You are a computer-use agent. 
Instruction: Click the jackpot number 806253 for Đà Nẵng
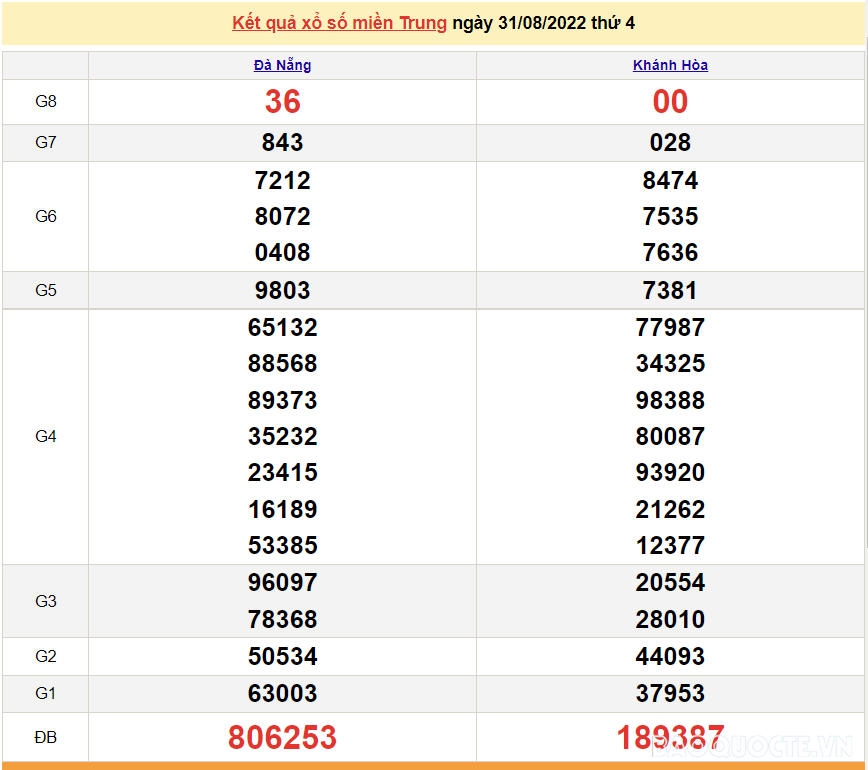282,737
